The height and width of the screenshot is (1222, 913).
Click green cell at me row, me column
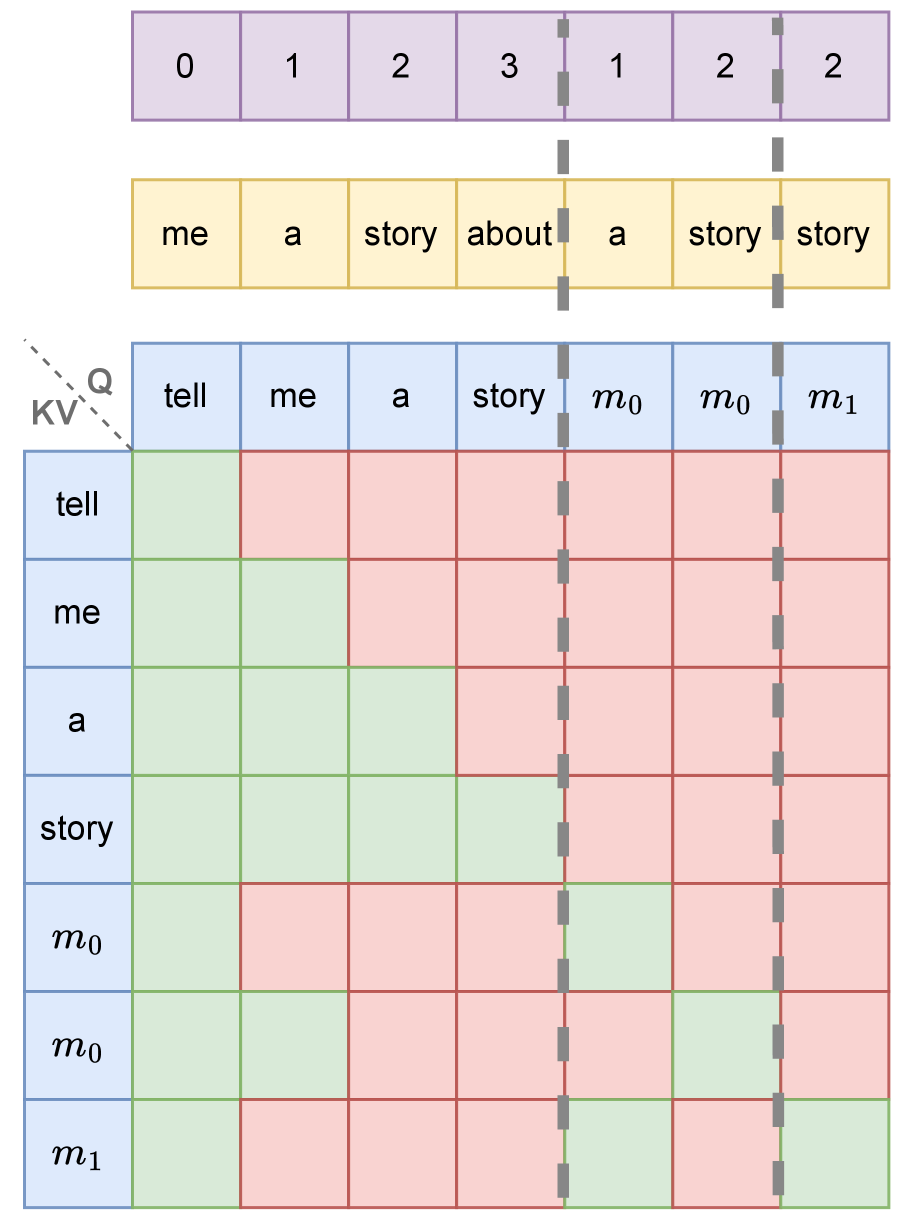click(293, 613)
